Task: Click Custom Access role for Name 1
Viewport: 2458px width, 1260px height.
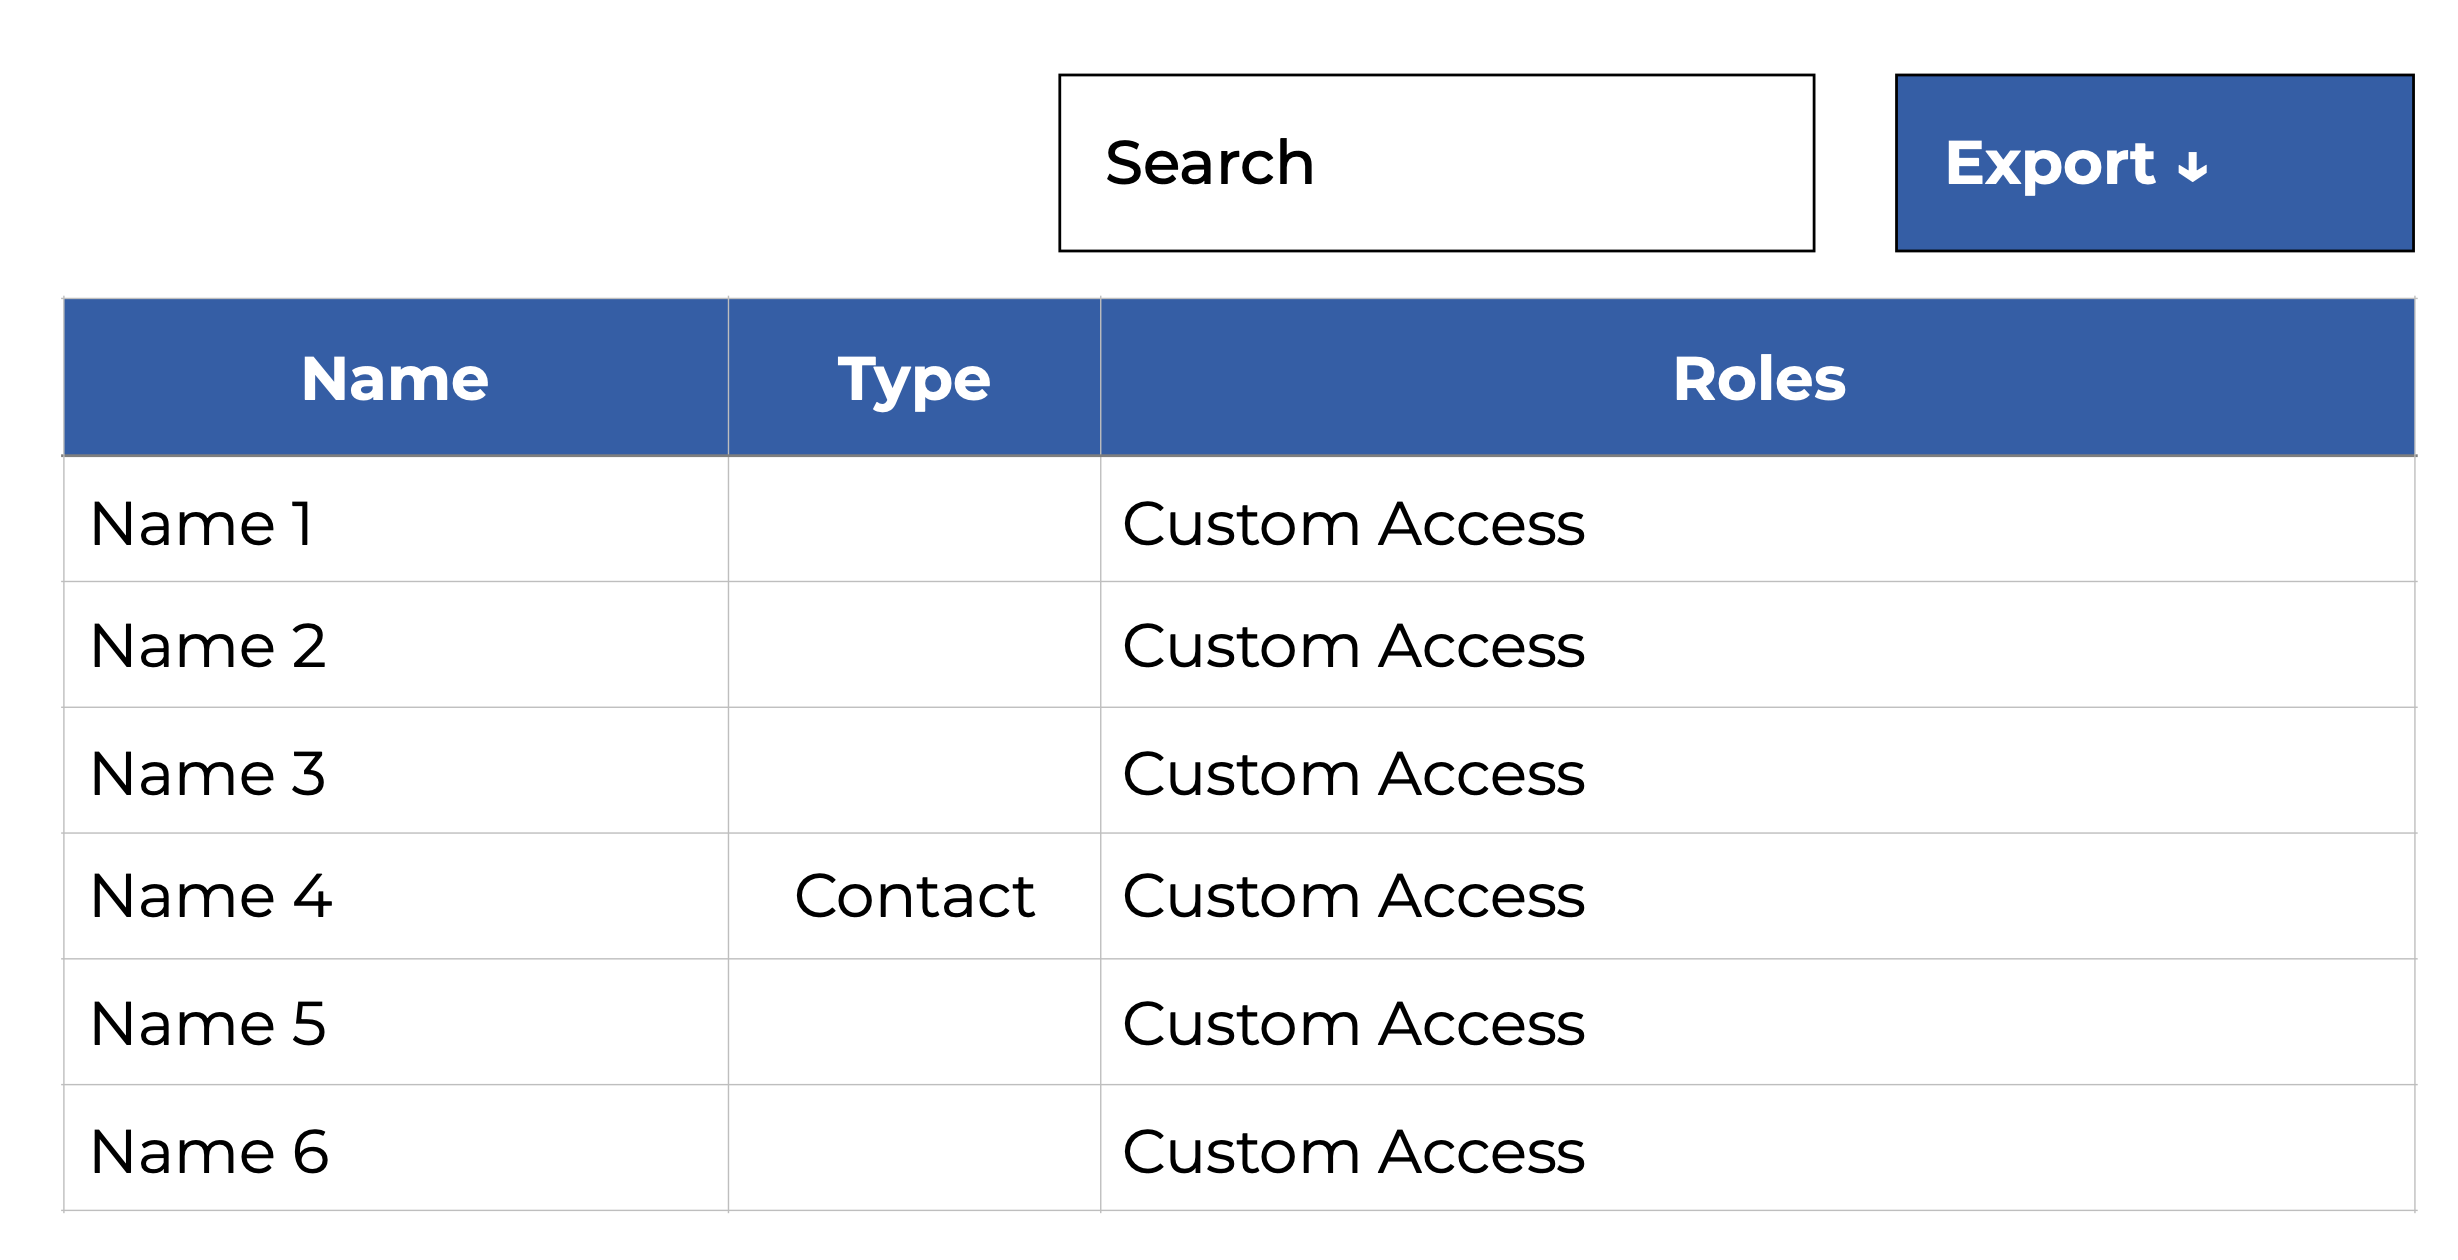Action: pos(1353,524)
